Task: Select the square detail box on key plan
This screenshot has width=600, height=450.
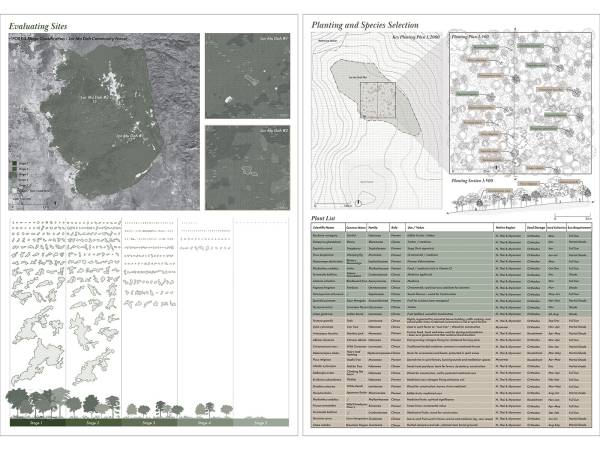Action: tap(378, 100)
